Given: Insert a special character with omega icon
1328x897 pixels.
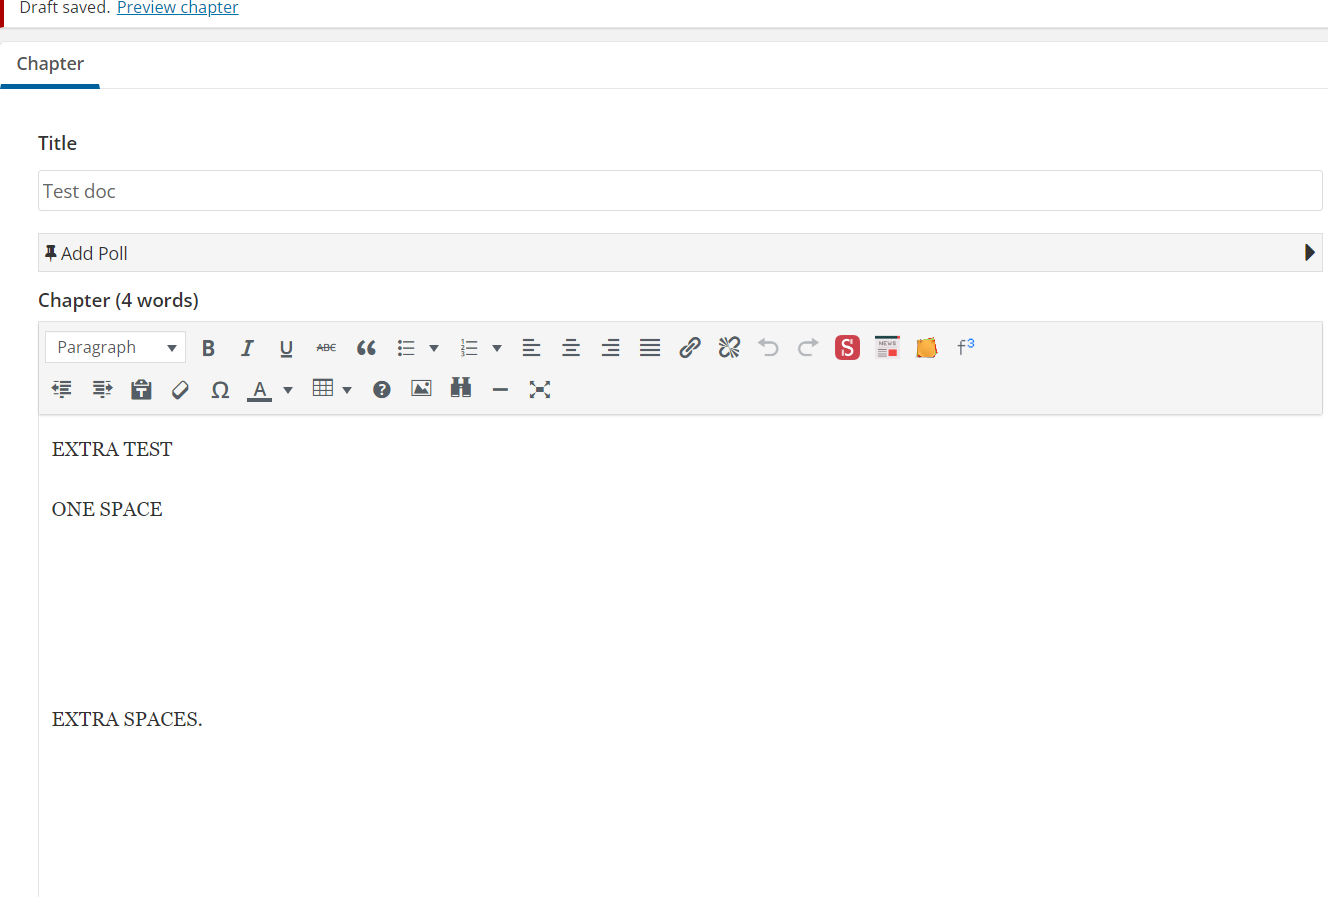Looking at the screenshot, I should pos(220,390).
